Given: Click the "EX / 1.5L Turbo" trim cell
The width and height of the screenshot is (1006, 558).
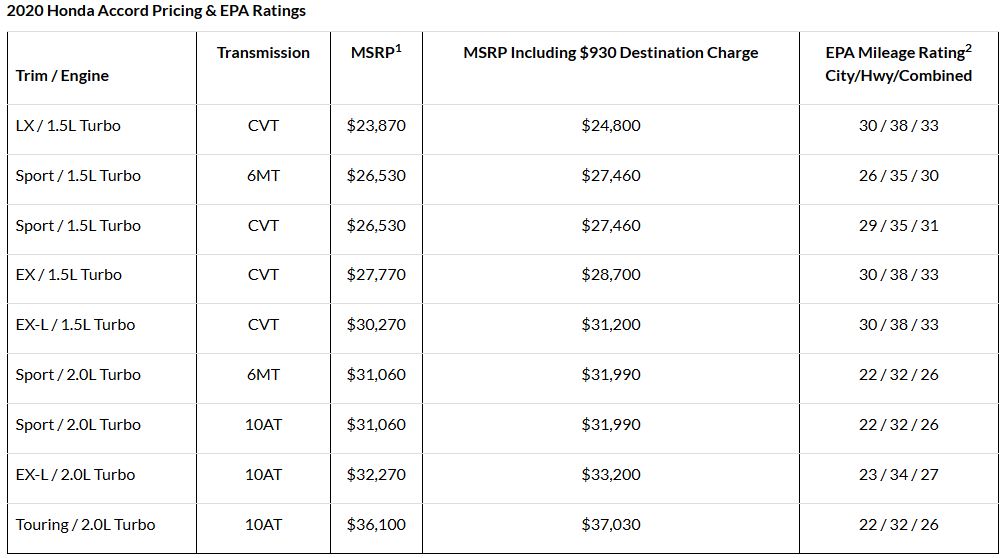Looking at the screenshot, I should (68, 275).
